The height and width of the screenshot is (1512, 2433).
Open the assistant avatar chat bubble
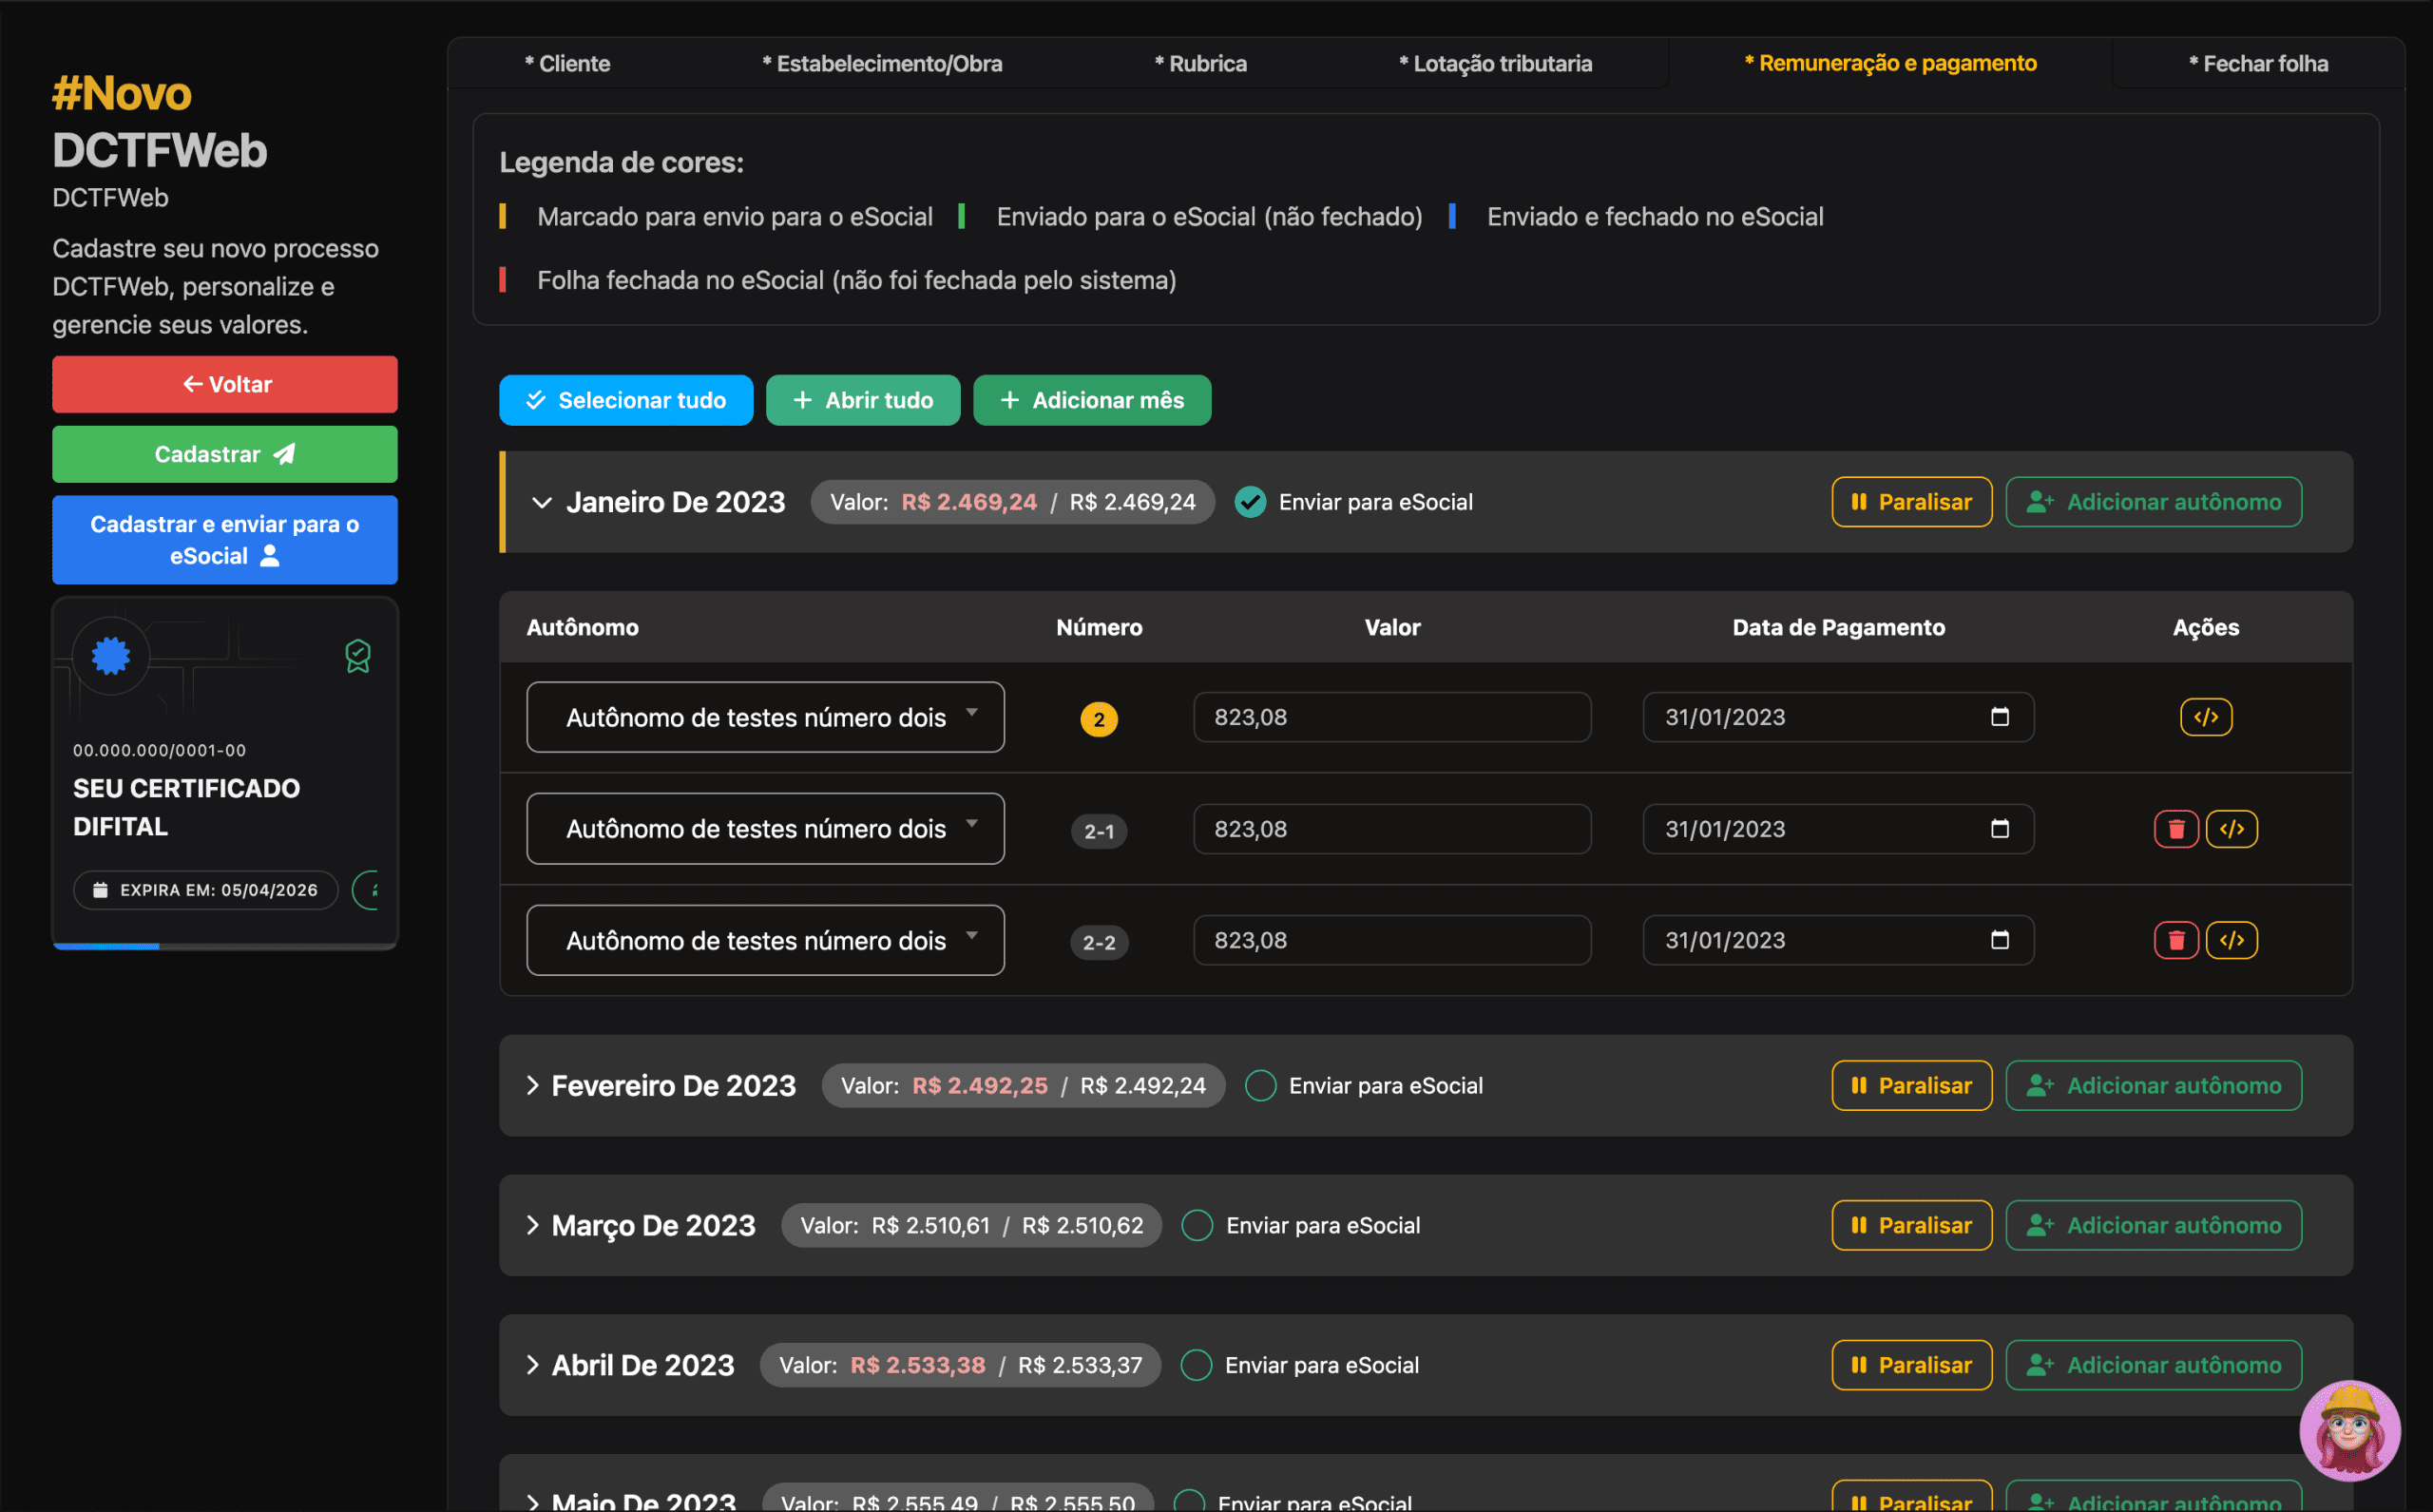tap(2349, 1430)
